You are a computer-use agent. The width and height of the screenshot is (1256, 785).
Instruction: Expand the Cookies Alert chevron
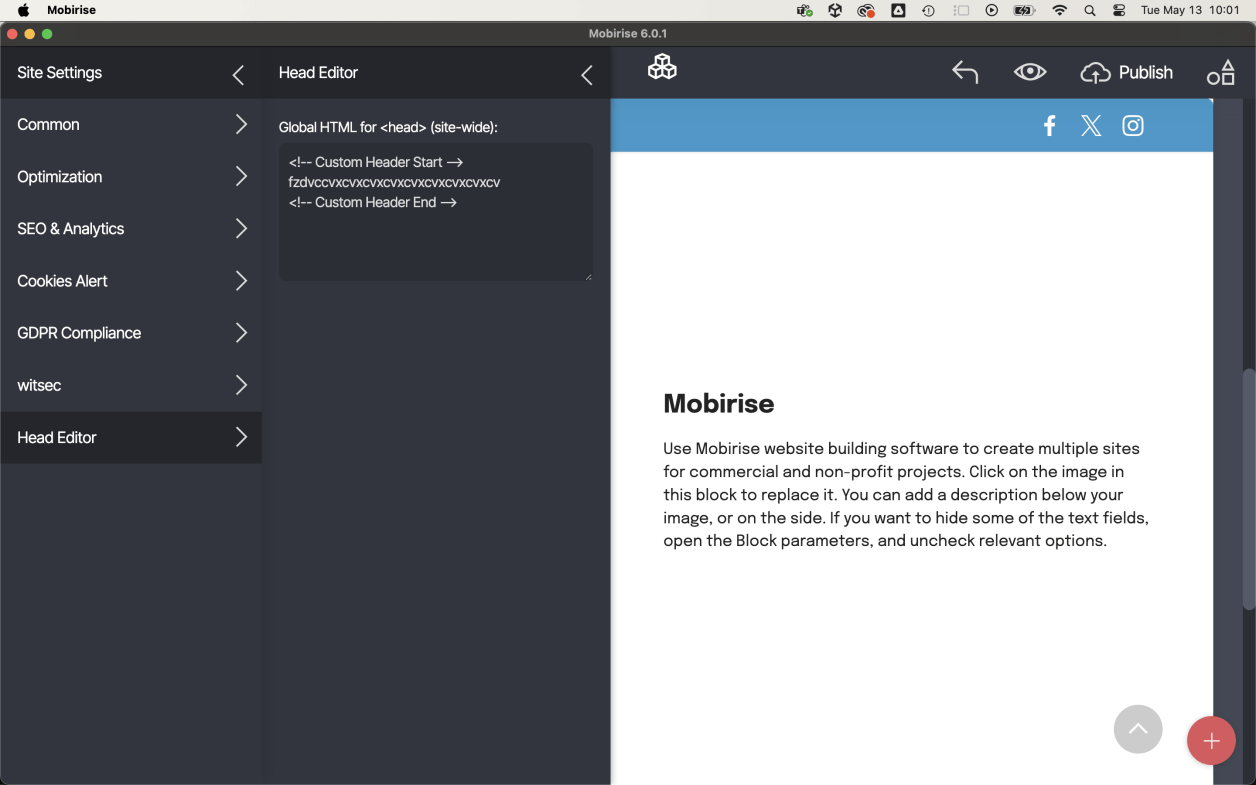pyautogui.click(x=241, y=280)
